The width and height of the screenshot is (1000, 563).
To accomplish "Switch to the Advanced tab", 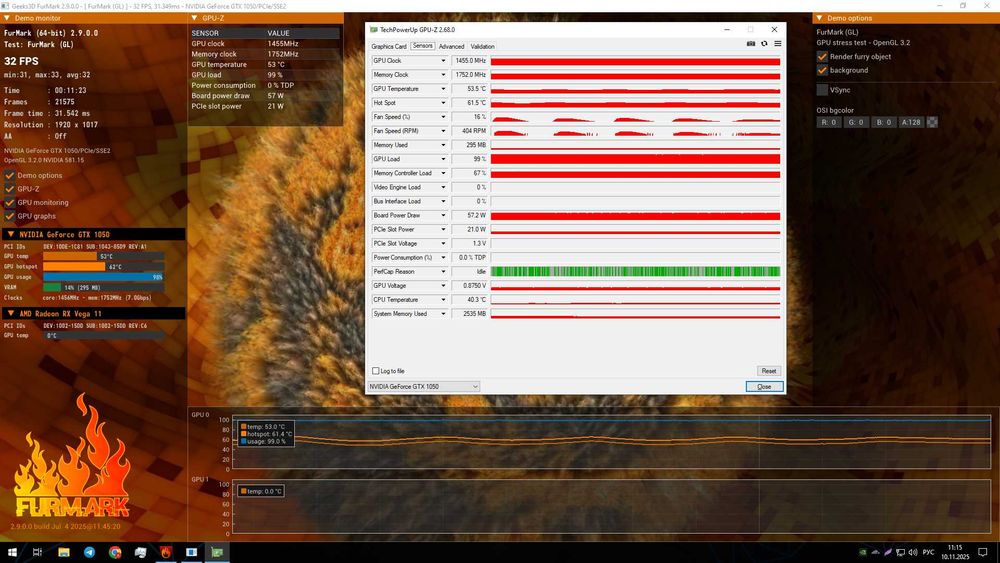I will pyautogui.click(x=452, y=47).
